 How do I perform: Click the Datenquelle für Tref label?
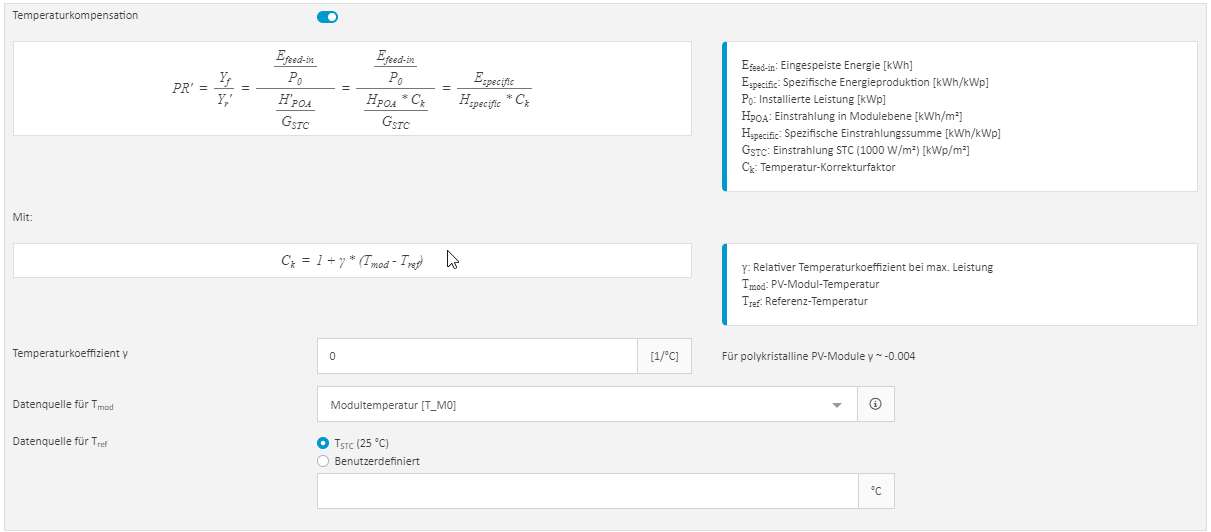pos(60,441)
